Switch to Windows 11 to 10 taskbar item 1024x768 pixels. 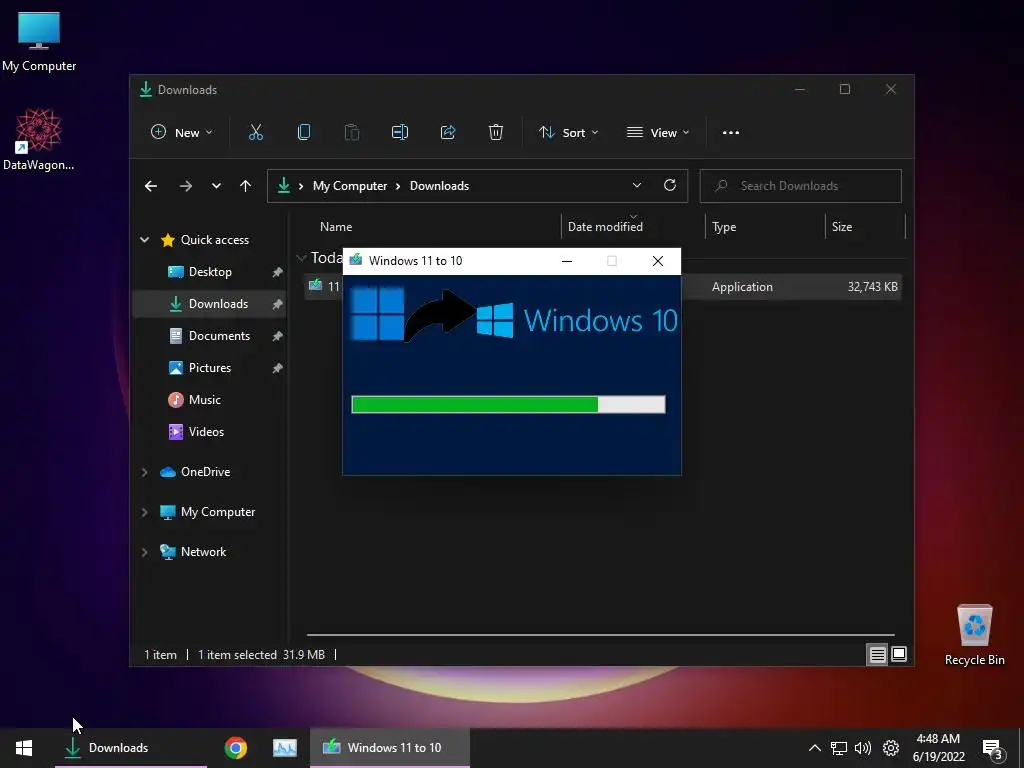pos(390,748)
